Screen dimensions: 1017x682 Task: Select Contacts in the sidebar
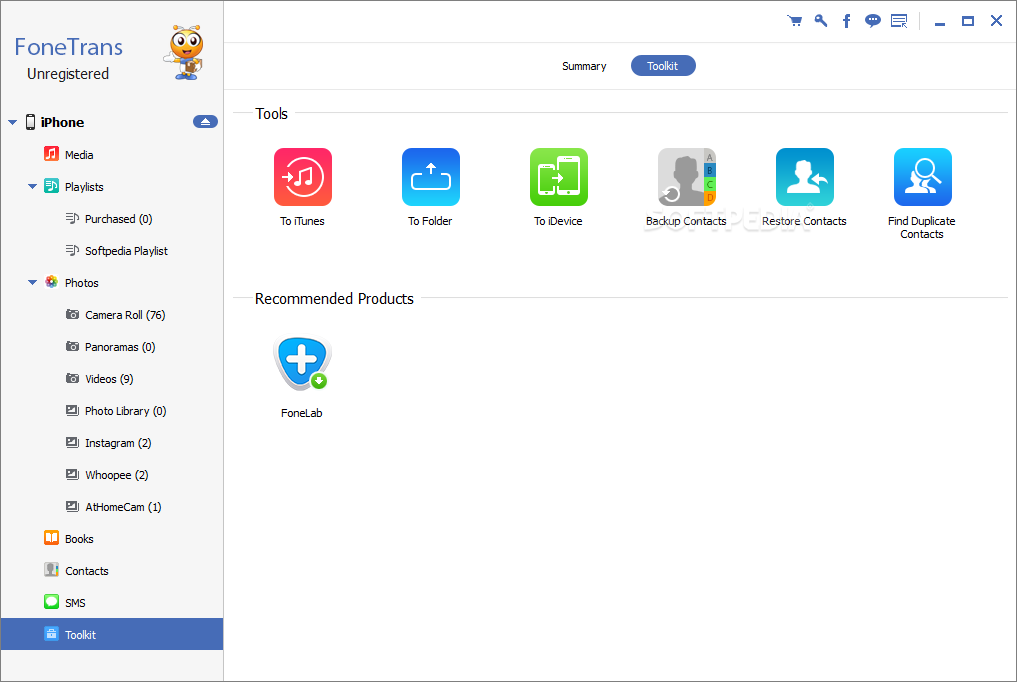point(112,570)
